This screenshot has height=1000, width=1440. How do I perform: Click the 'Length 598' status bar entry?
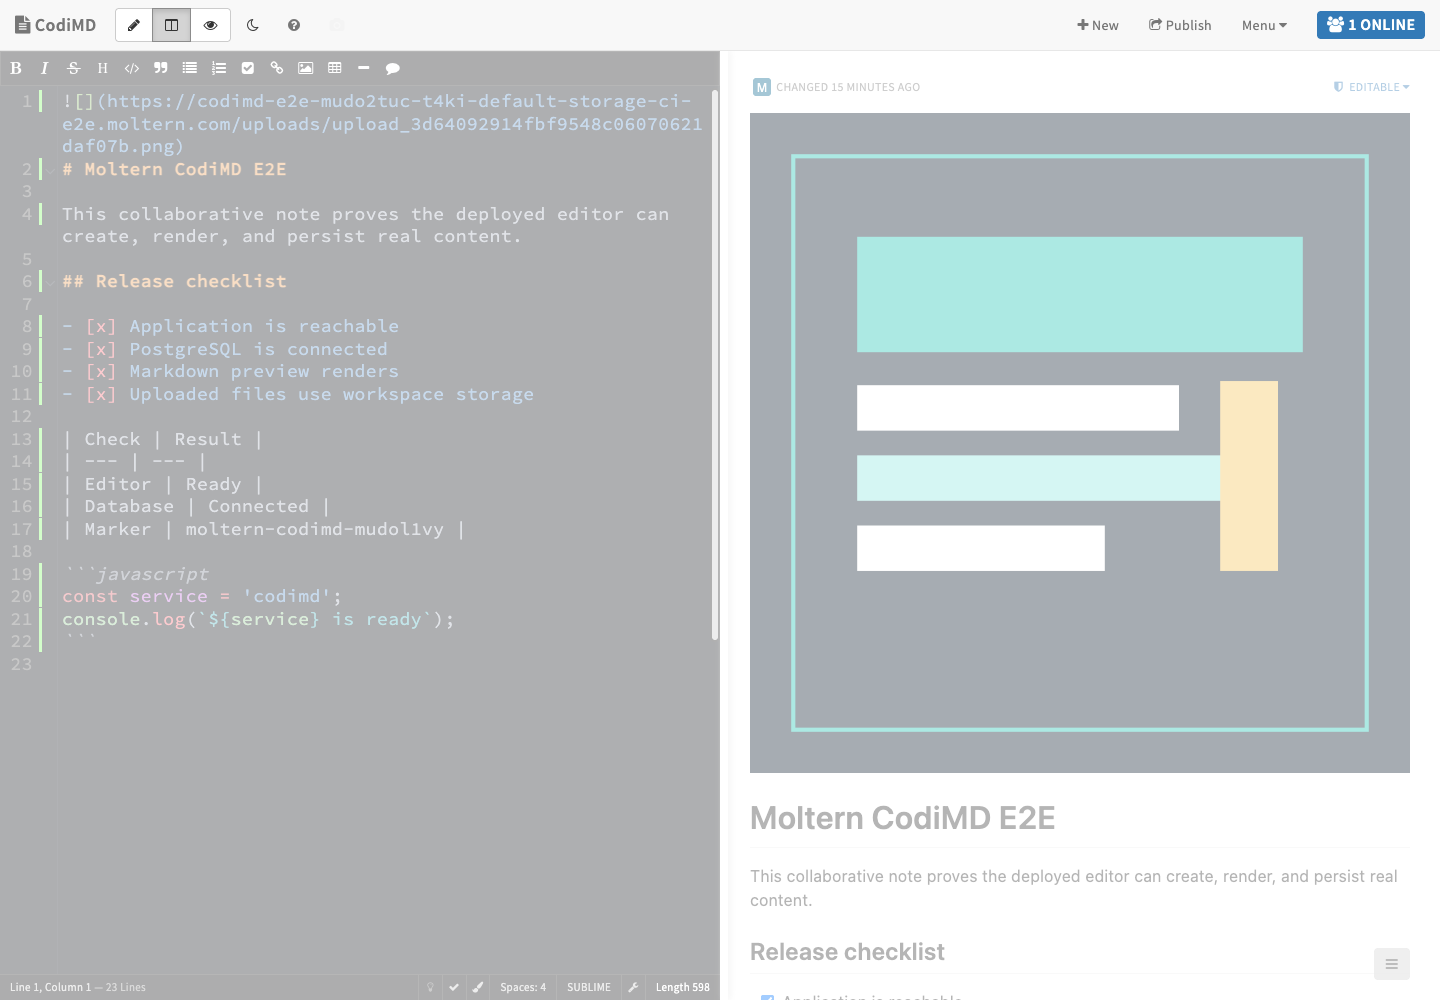(x=683, y=987)
